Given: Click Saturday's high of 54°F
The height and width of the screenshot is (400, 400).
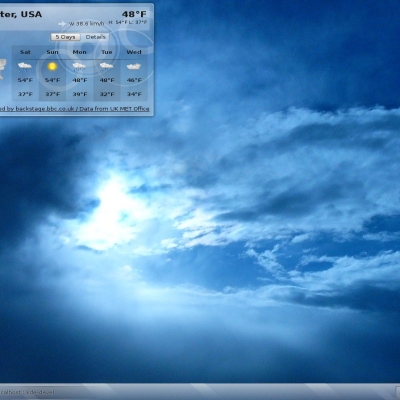Looking at the screenshot, I should pyautogui.click(x=25, y=80).
